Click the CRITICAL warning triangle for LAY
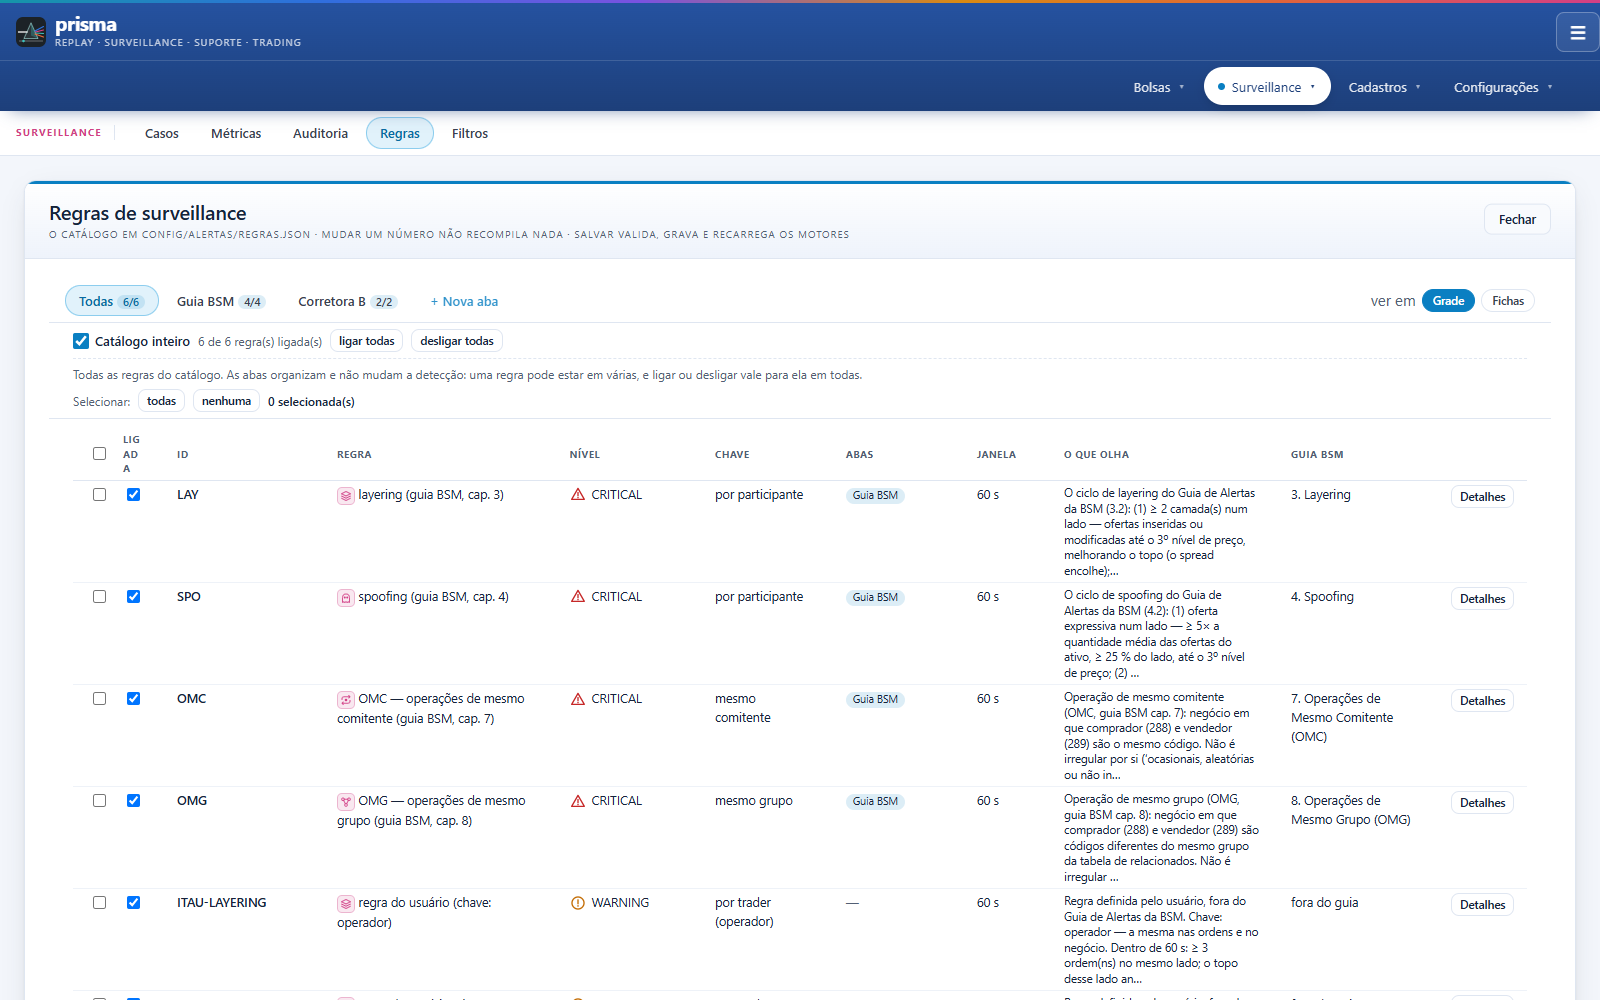Image resolution: width=1600 pixels, height=1000 pixels. click(x=578, y=495)
